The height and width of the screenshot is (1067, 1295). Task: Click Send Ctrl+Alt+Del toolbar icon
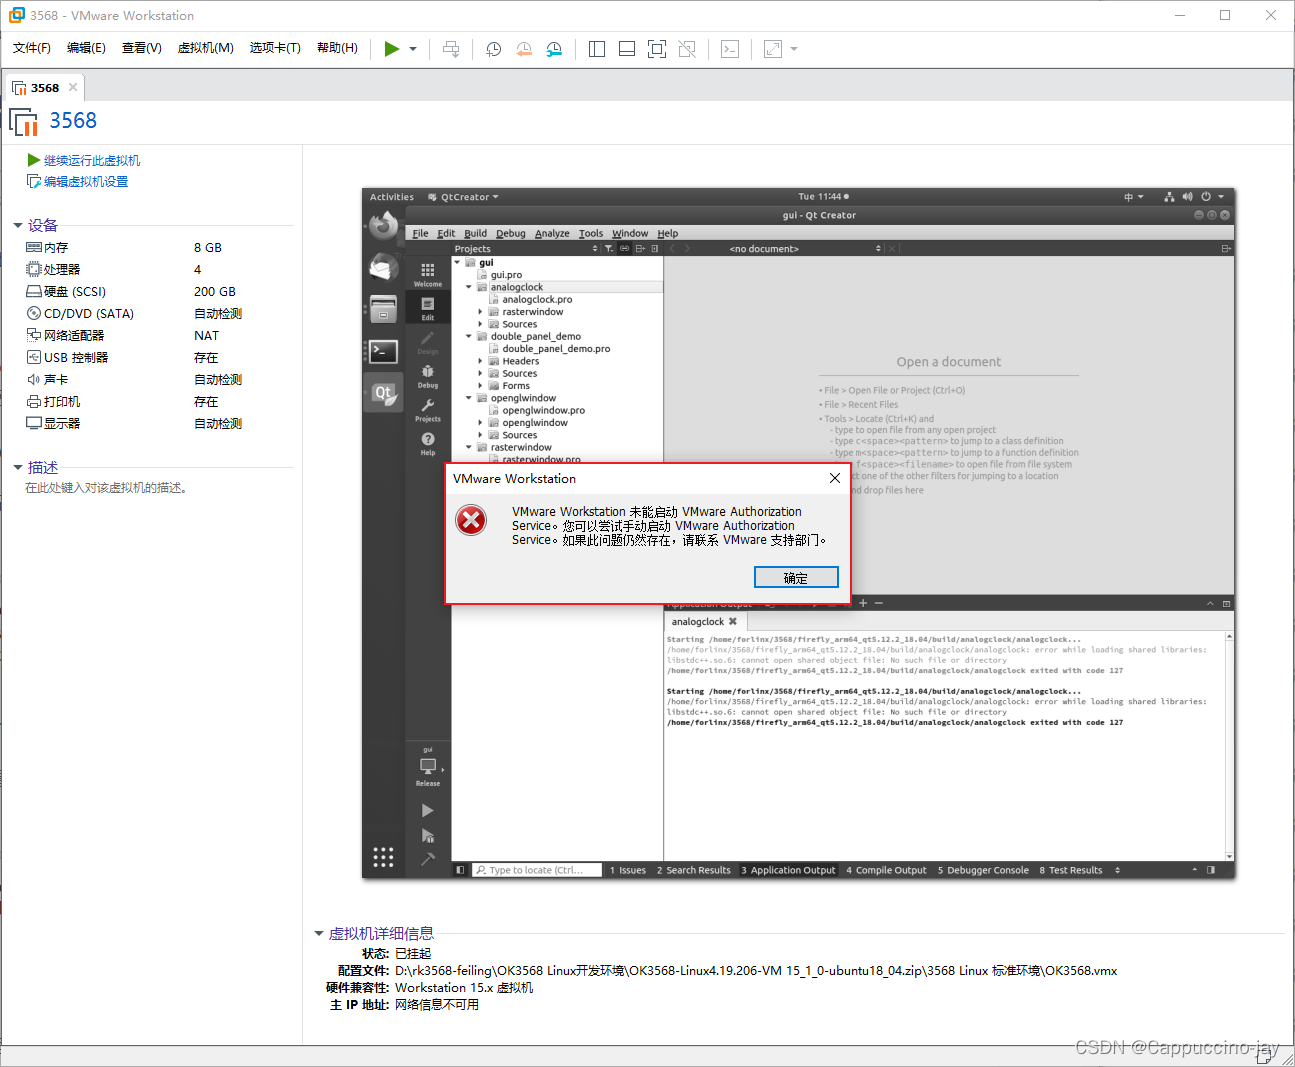coord(452,49)
